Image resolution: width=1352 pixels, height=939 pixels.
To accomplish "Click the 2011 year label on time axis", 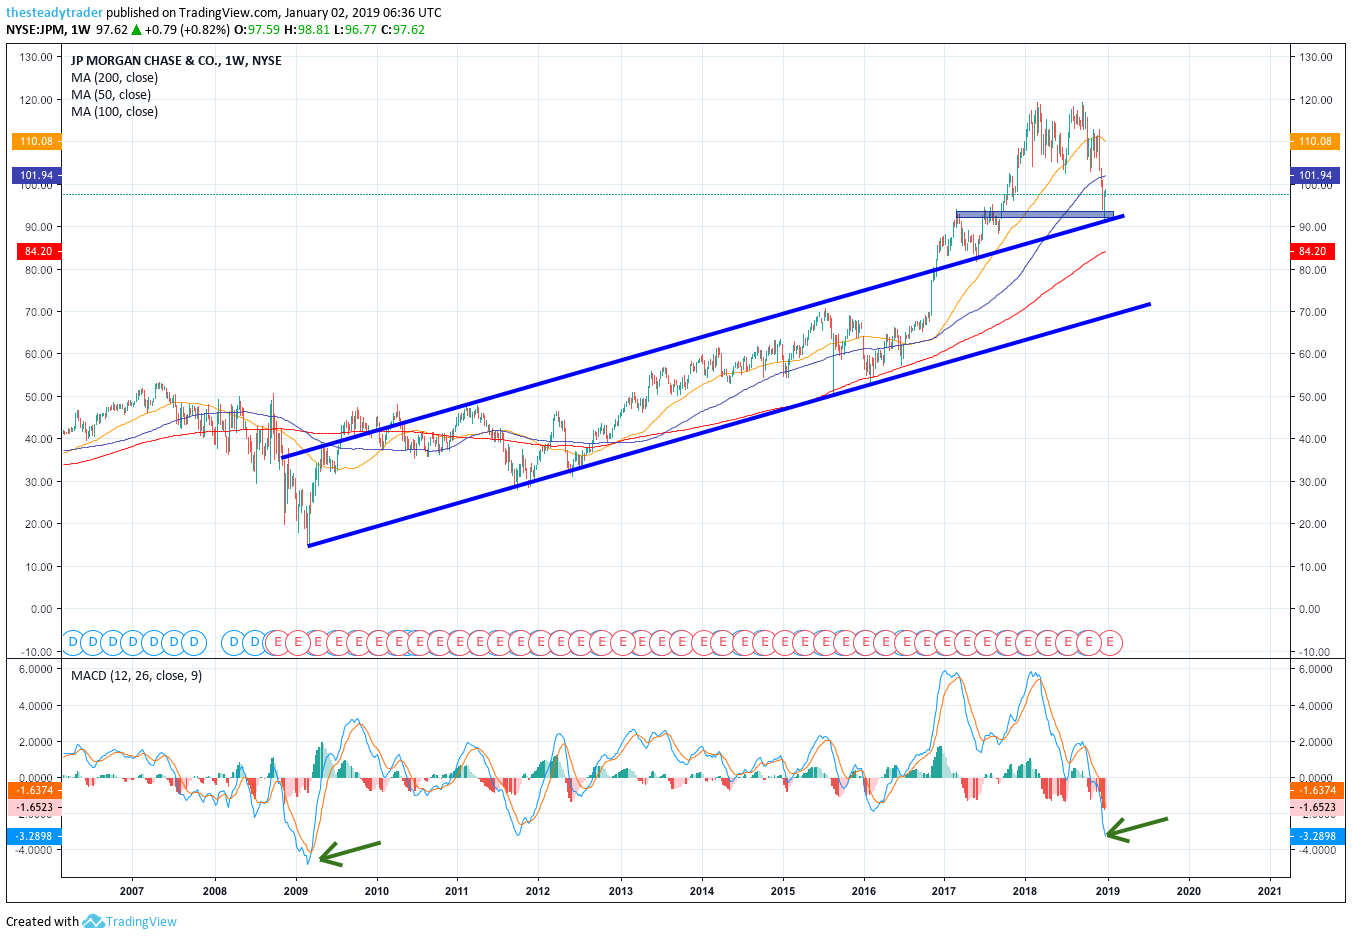I will [457, 891].
